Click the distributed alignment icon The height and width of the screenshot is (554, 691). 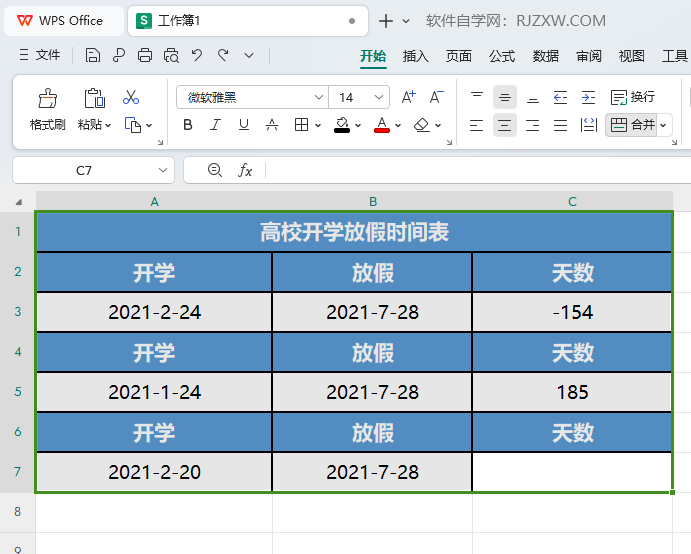588,125
